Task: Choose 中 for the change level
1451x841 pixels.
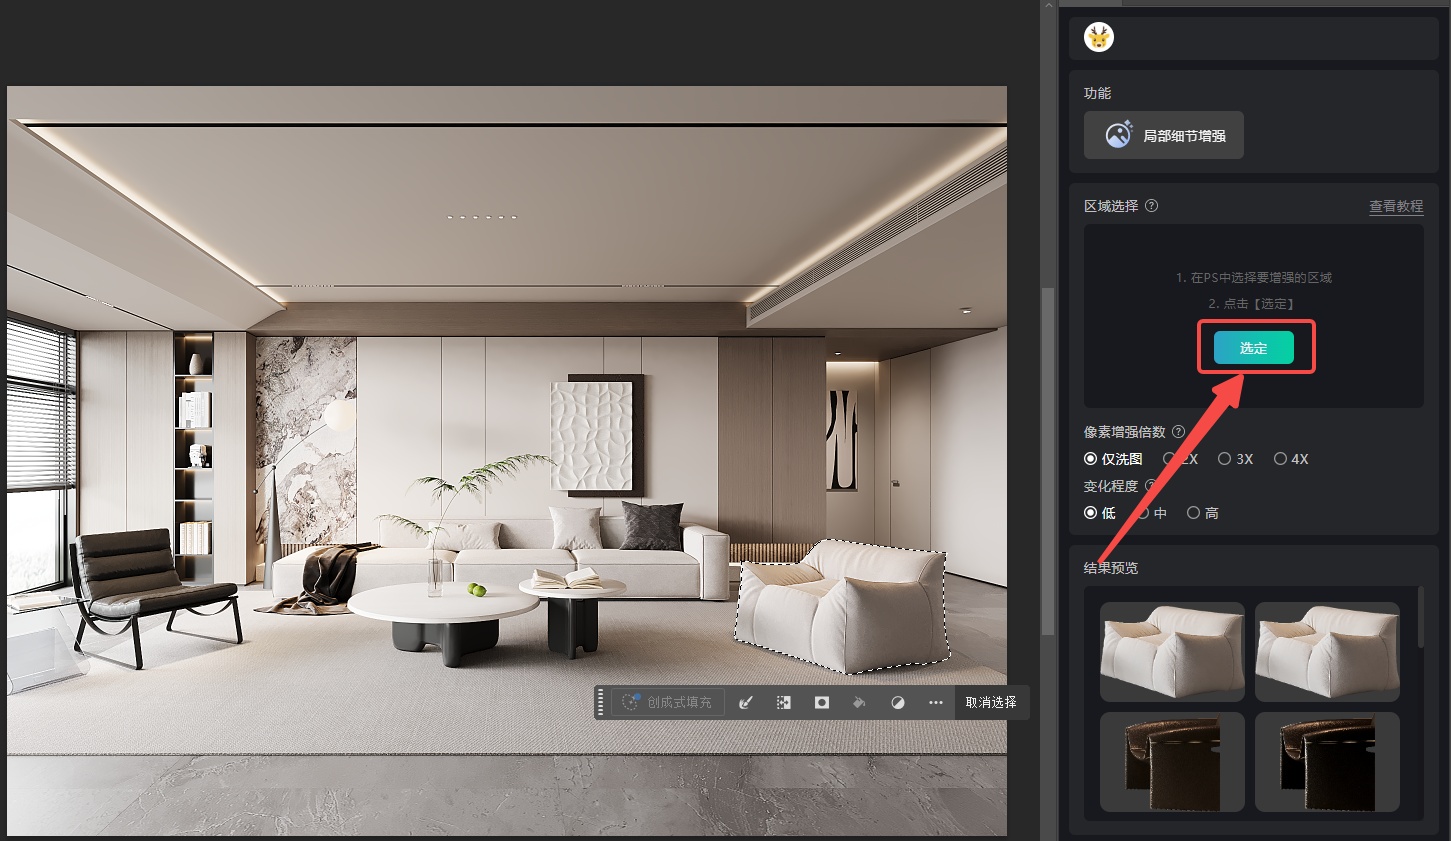Action: (1152, 513)
